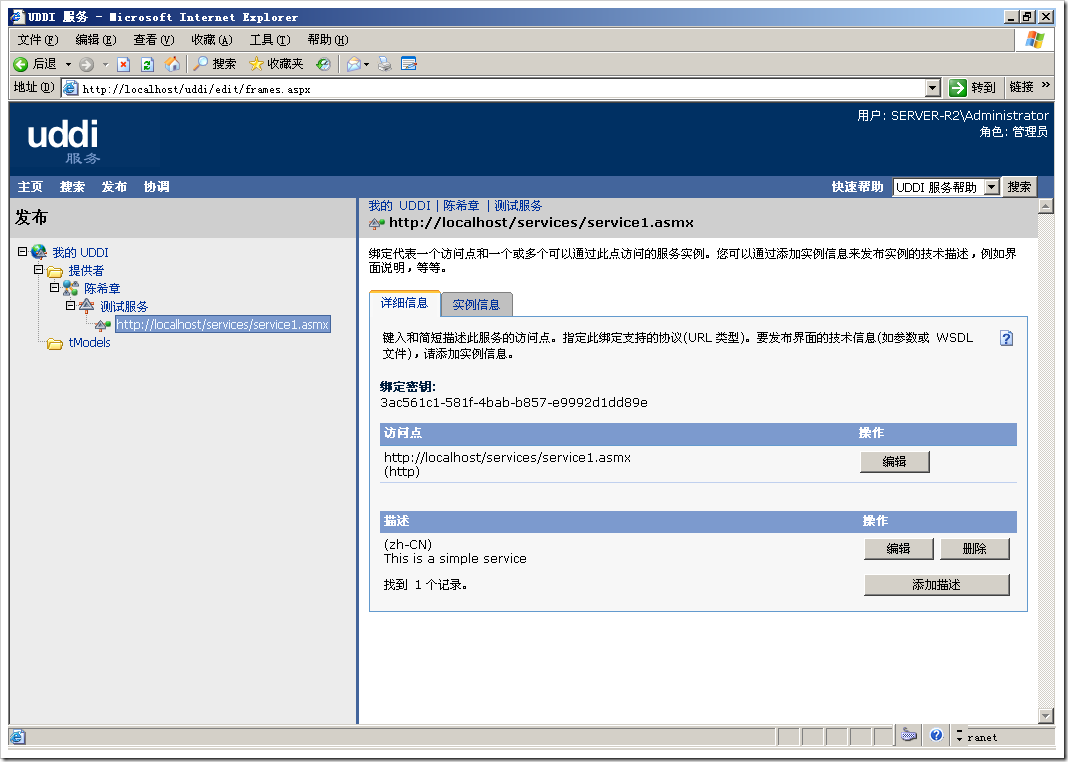This screenshot has height=762, width=1068.
Task: Click the tModels folder icon
Action: tap(55, 343)
